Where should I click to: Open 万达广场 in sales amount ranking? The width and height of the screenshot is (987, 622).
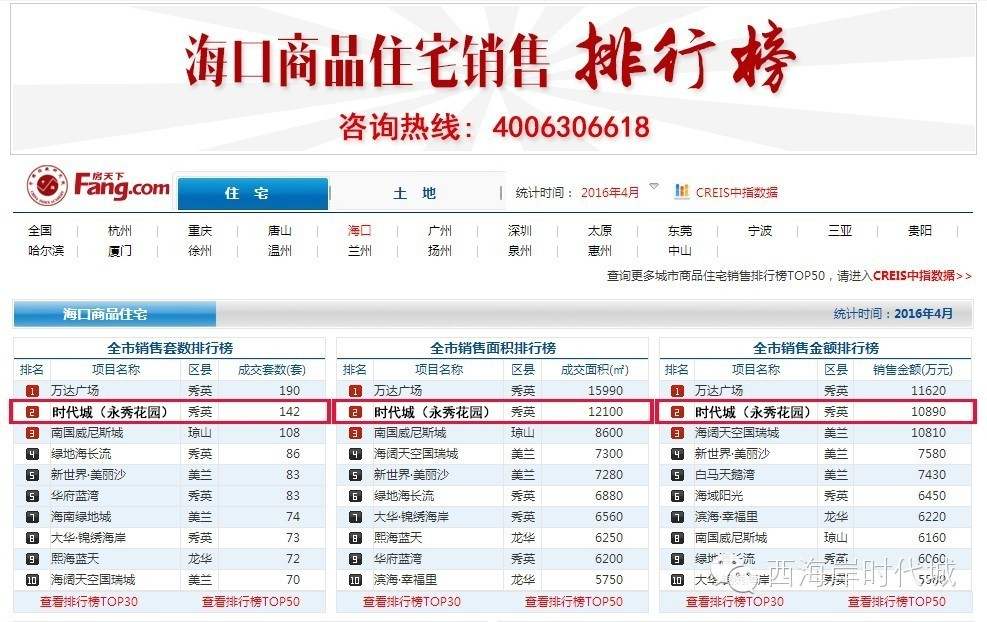(x=718, y=391)
